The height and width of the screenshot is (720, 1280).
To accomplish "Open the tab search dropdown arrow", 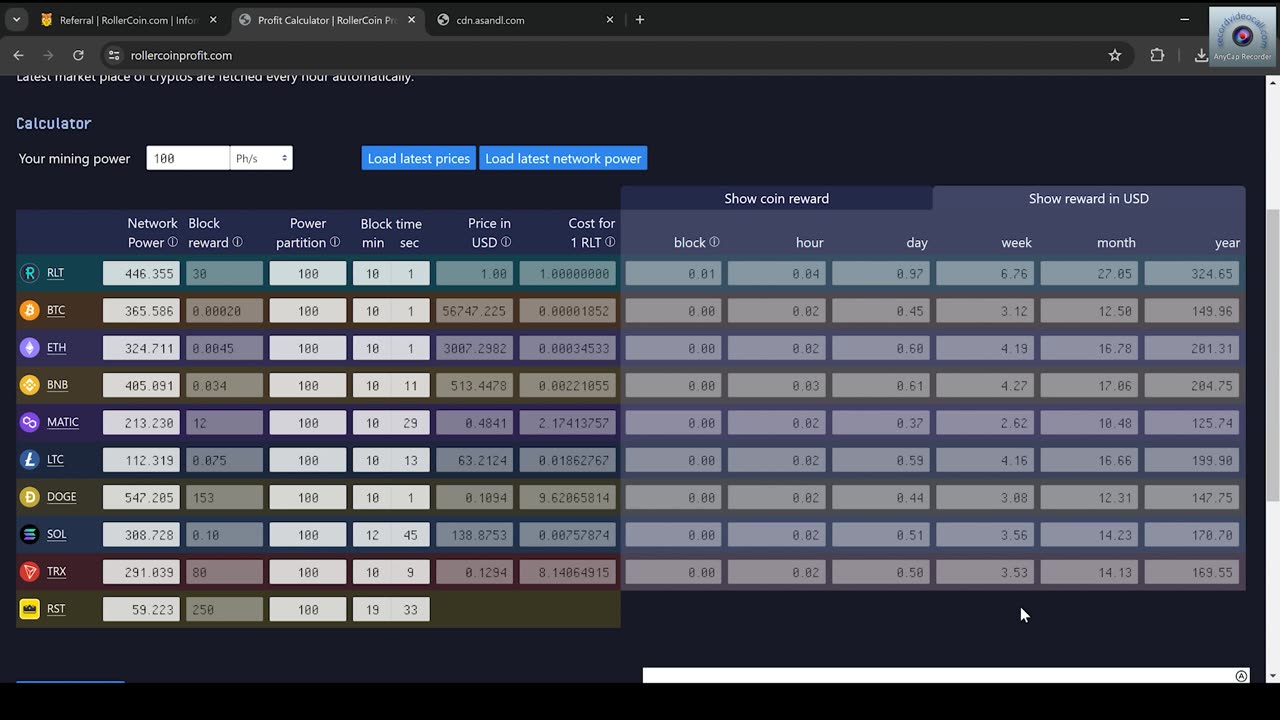I will [x=16, y=19].
